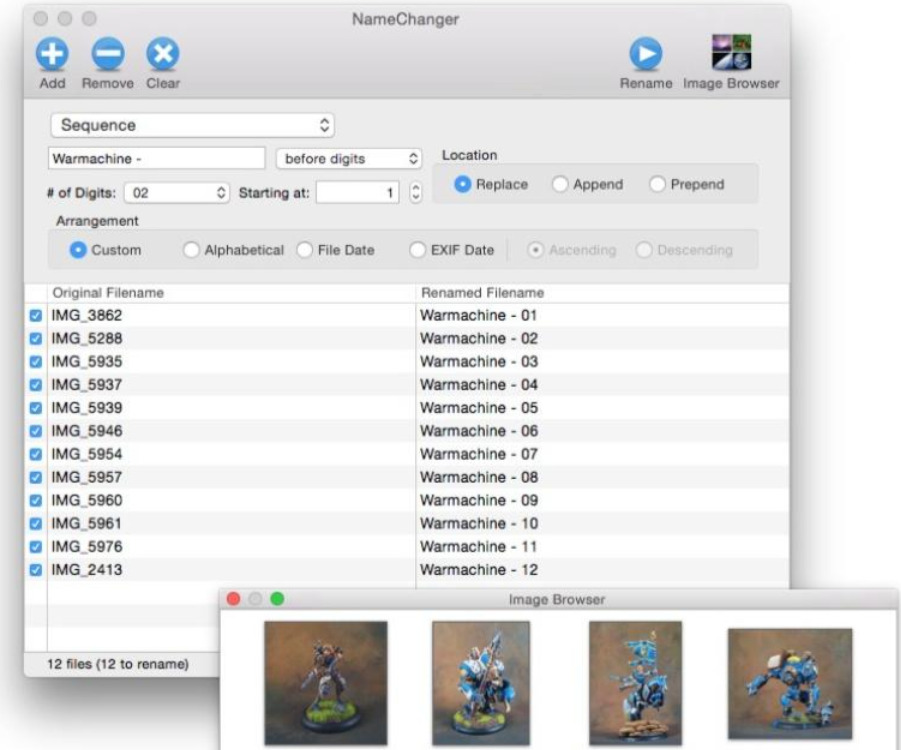
Task: Toggle the IMG_5939 checkbox
Action: coord(36,408)
